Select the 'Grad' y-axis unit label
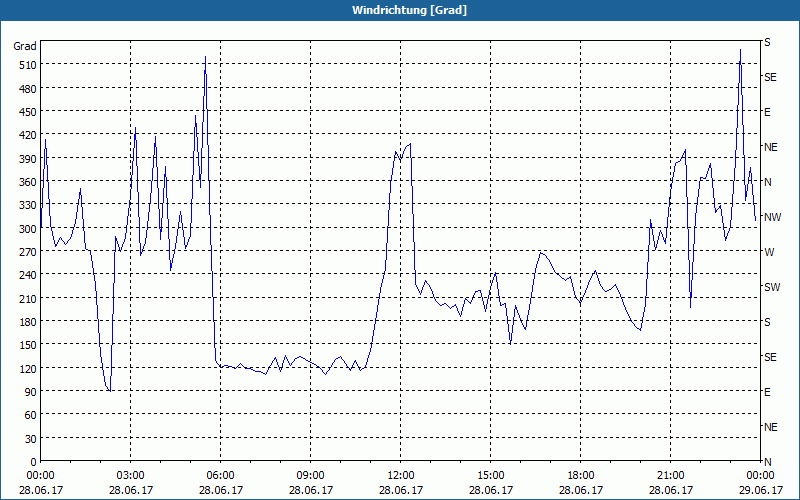Viewport: 800px width, 500px height. pyautogui.click(x=24, y=46)
